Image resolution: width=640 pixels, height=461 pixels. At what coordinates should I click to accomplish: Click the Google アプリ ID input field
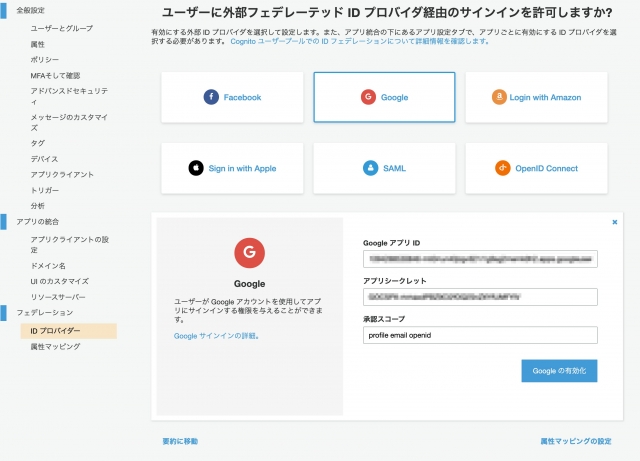pyautogui.click(x=480, y=259)
